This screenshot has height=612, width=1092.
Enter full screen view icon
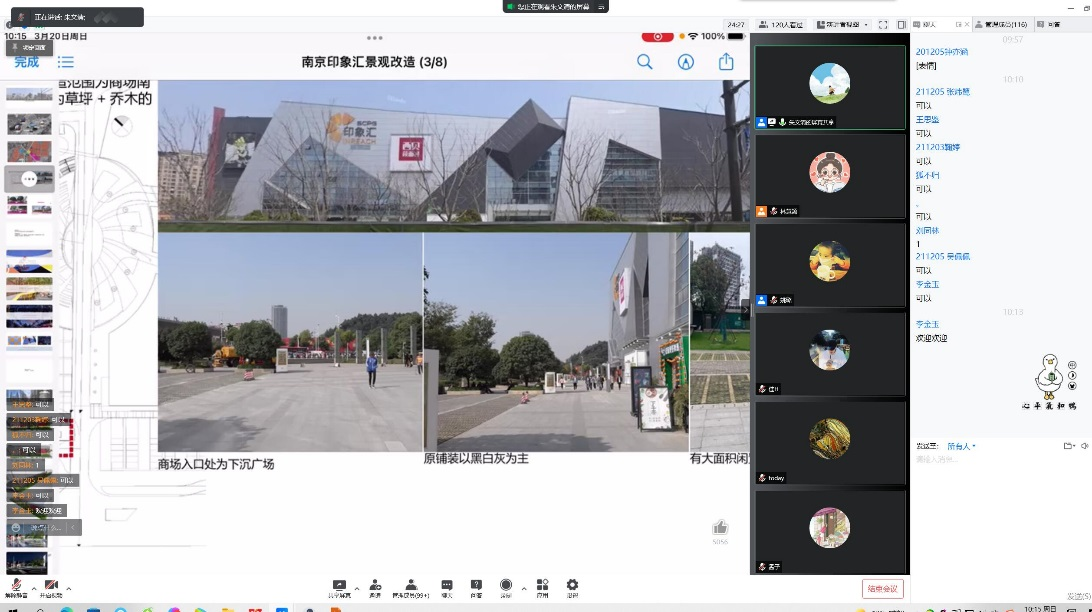884,24
